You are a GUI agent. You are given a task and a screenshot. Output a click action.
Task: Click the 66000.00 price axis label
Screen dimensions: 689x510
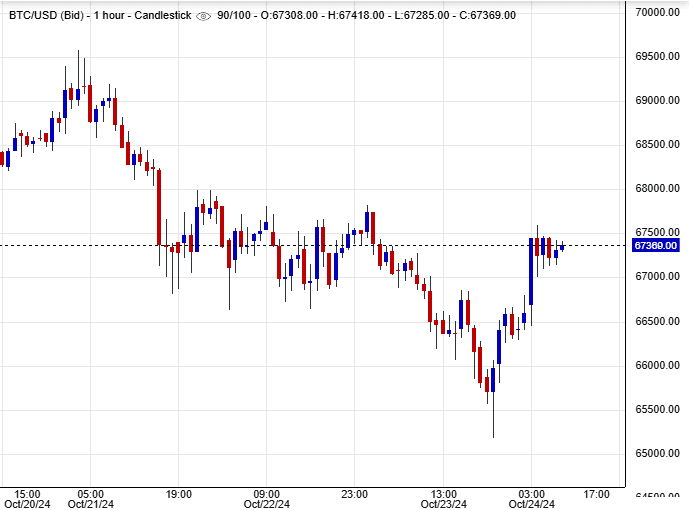[x=656, y=365]
